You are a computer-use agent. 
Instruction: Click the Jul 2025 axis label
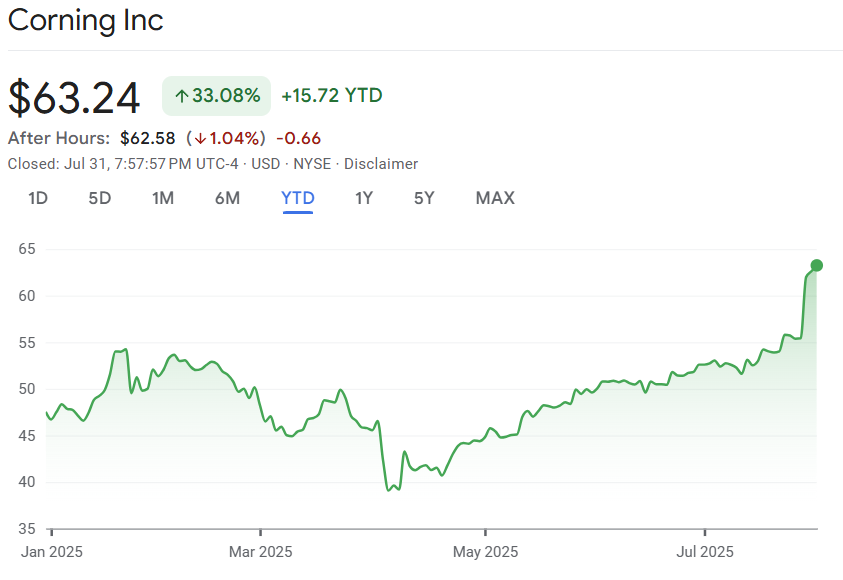tap(705, 552)
